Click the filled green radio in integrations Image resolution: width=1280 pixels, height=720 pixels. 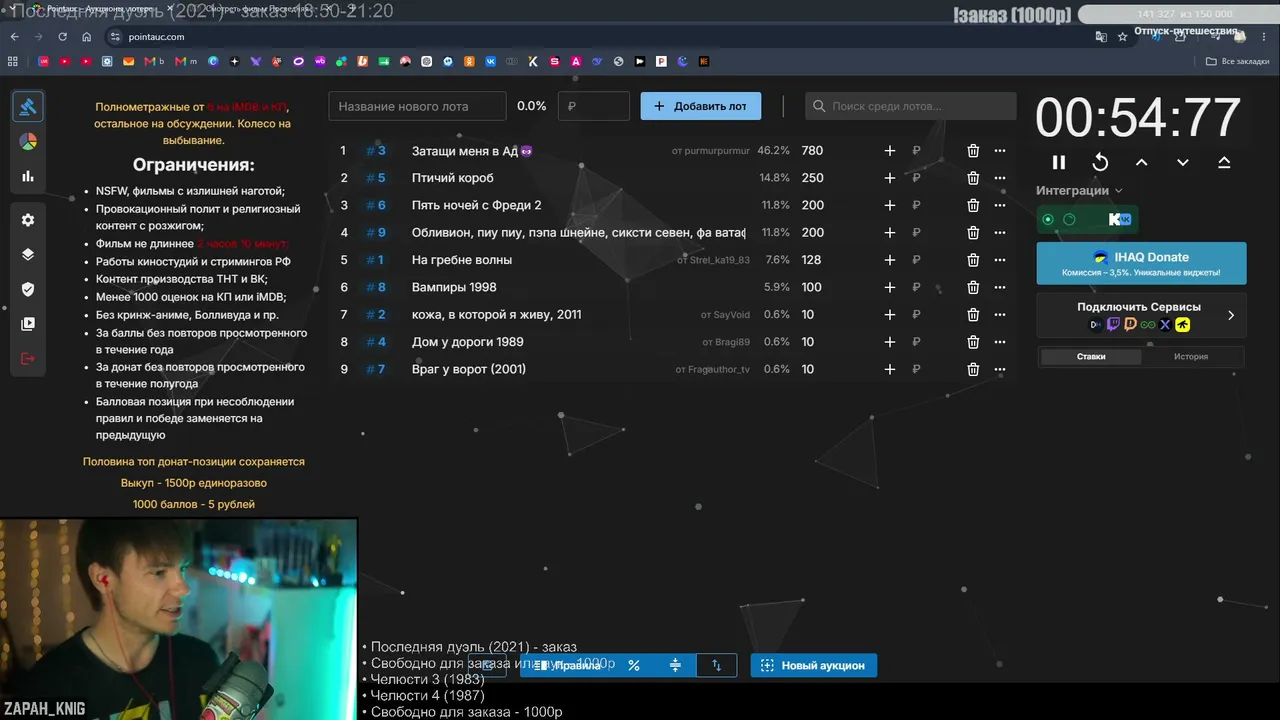click(x=1048, y=219)
